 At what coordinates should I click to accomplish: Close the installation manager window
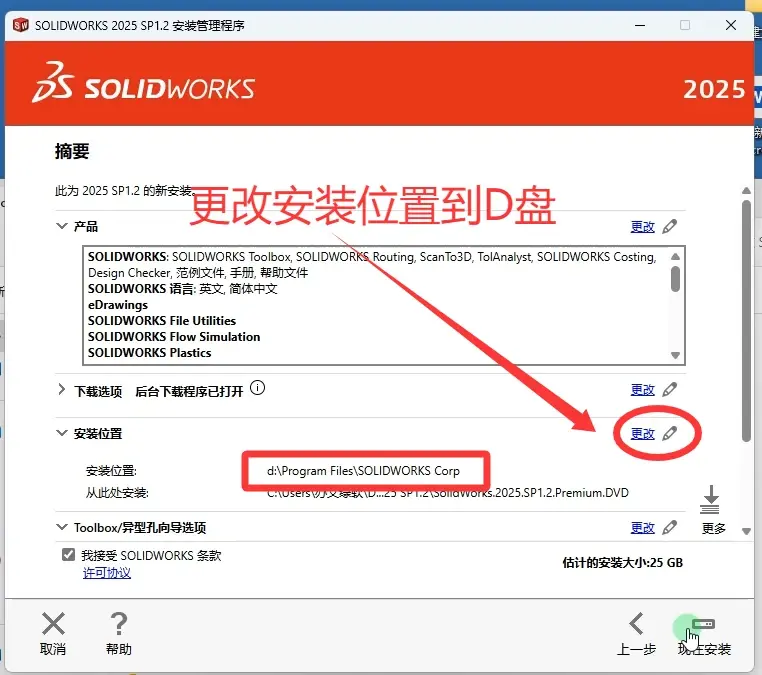730,25
